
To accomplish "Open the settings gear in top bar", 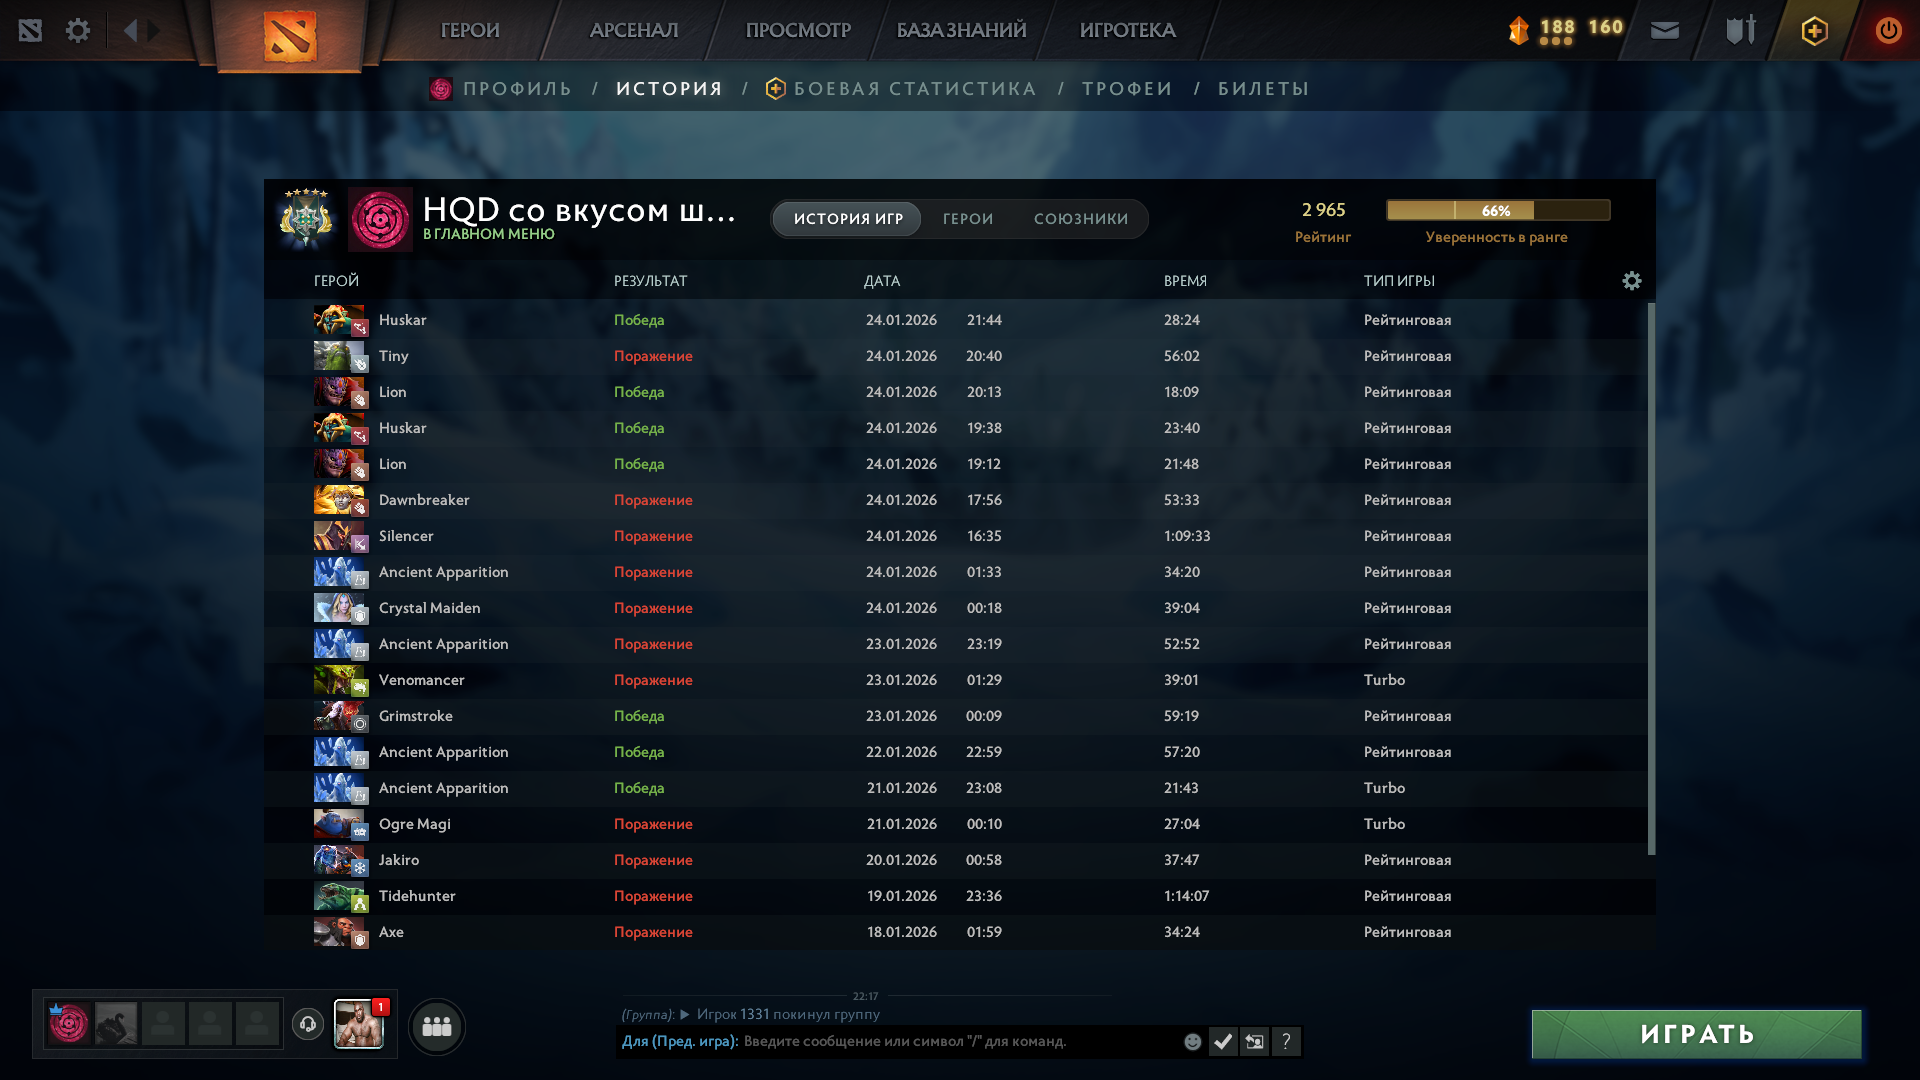I will 78,30.
